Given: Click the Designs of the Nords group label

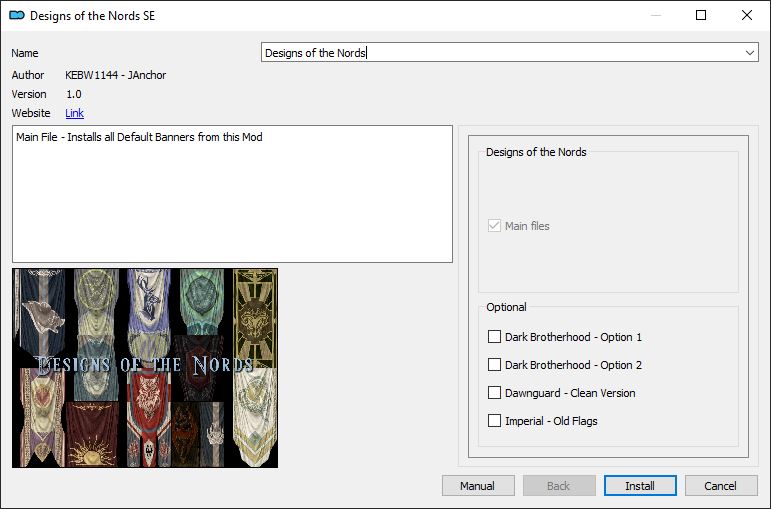Looking at the screenshot, I should pos(536,152).
